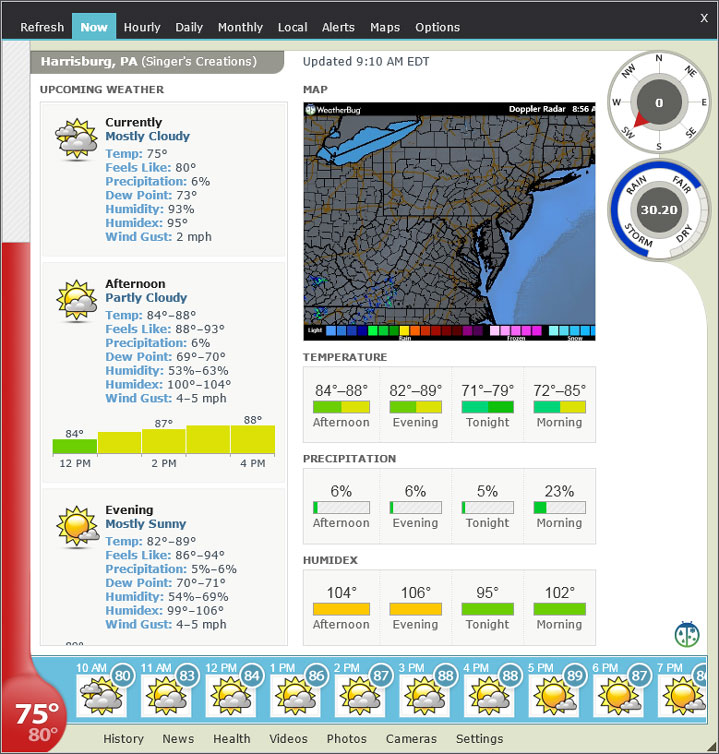
Task: Select the 5 PM hourly forecast icon
Action: click(553, 695)
